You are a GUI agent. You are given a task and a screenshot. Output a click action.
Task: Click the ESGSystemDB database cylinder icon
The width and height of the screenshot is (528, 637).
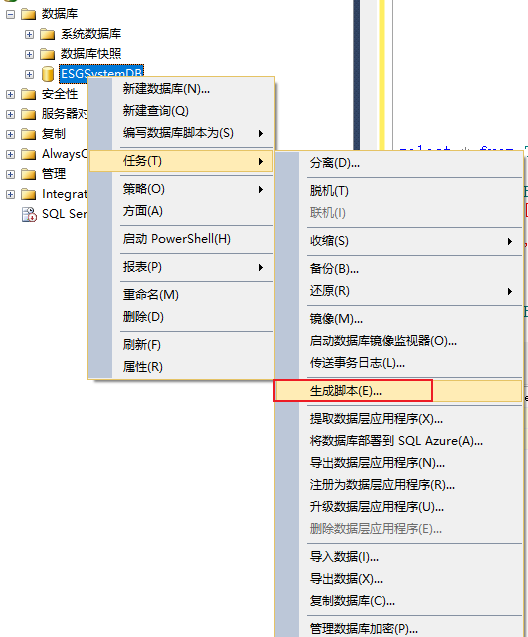(x=48, y=74)
